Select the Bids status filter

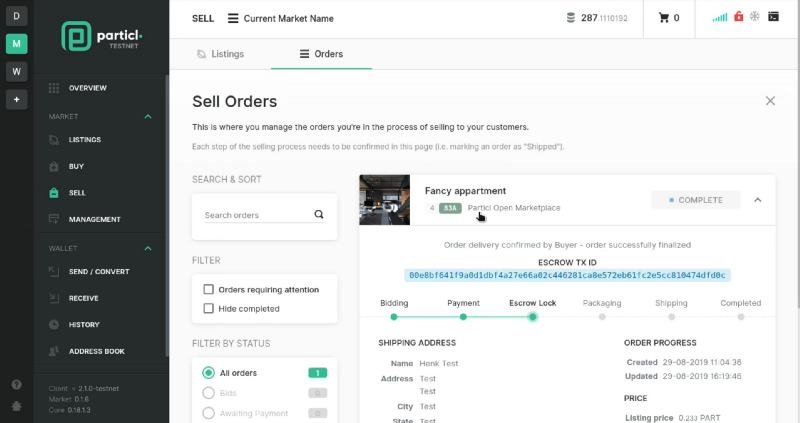click(208, 393)
